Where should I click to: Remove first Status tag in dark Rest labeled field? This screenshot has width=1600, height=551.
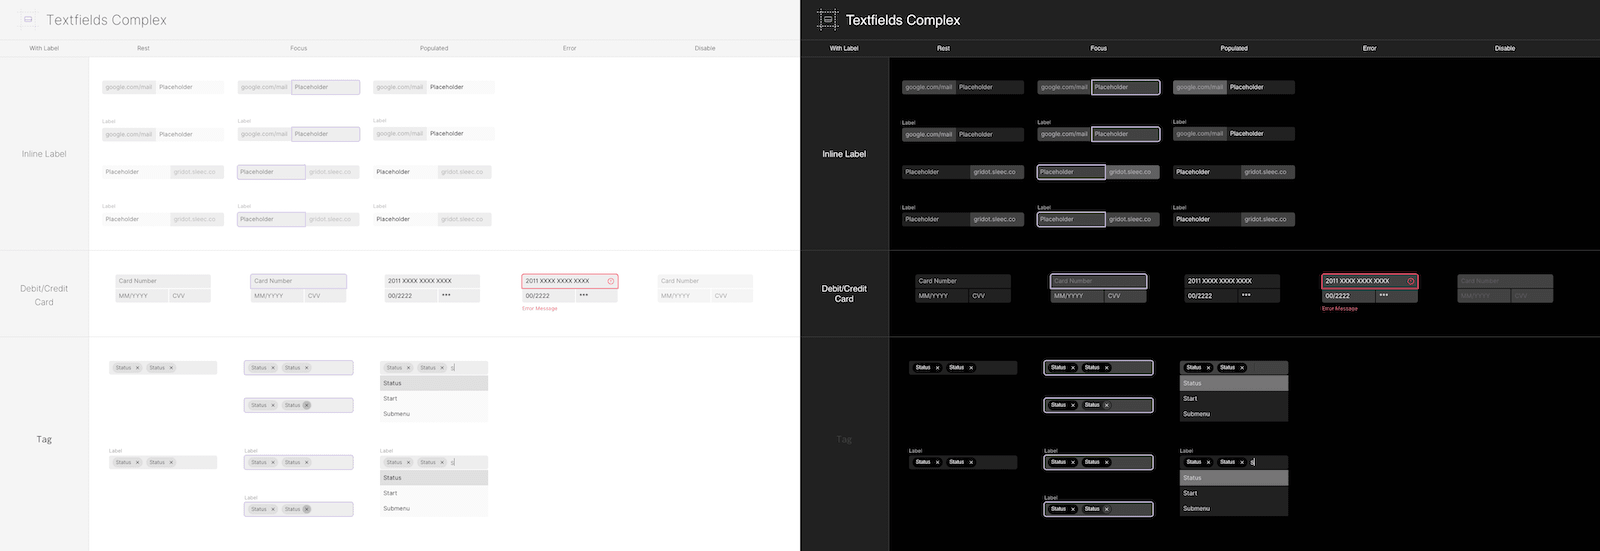pyautogui.click(x=937, y=462)
